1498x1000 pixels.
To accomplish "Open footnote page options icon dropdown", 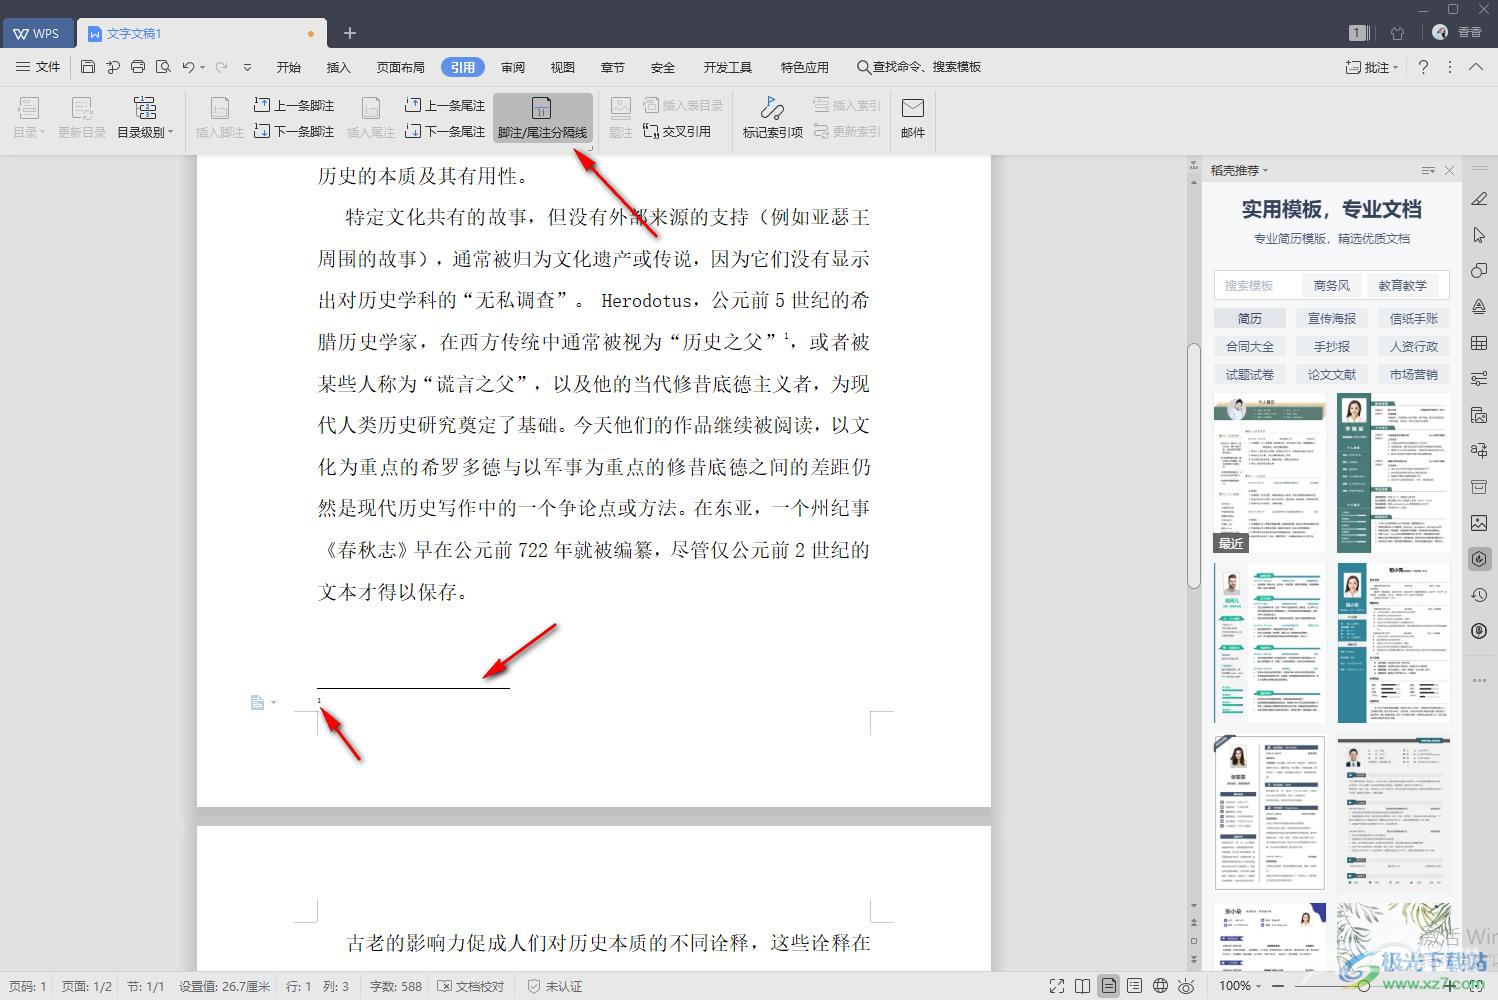I will pyautogui.click(x=263, y=703).
